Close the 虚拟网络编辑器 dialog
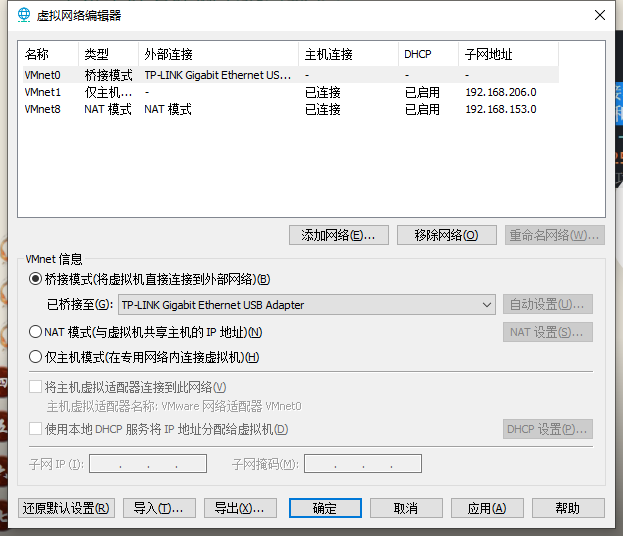This screenshot has width=623, height=536. [600, 15]
